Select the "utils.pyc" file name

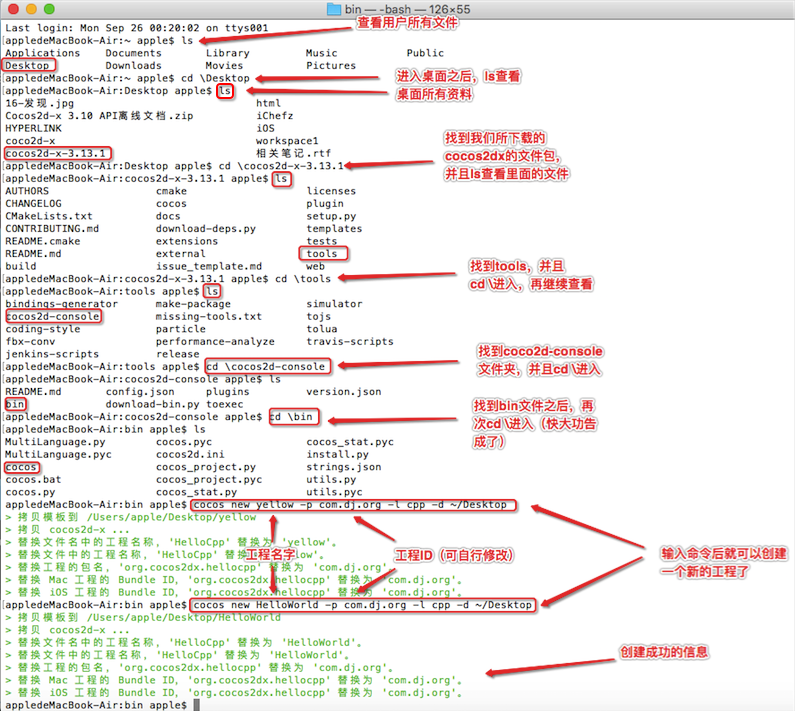[x=334, y=492]
